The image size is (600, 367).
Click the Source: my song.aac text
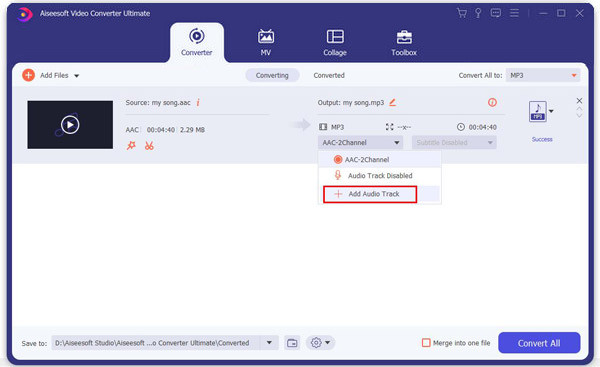tap(158, 103)
